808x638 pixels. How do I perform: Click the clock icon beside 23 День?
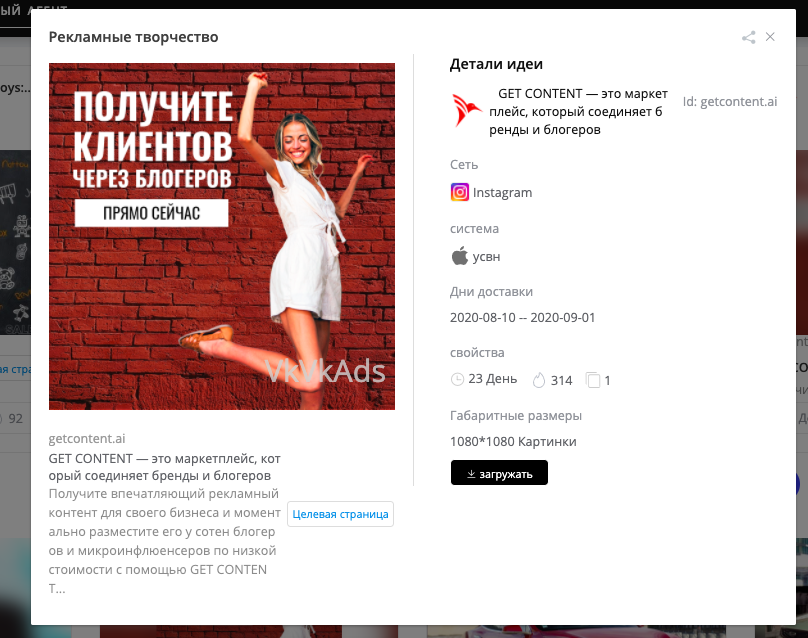point(457,380)
